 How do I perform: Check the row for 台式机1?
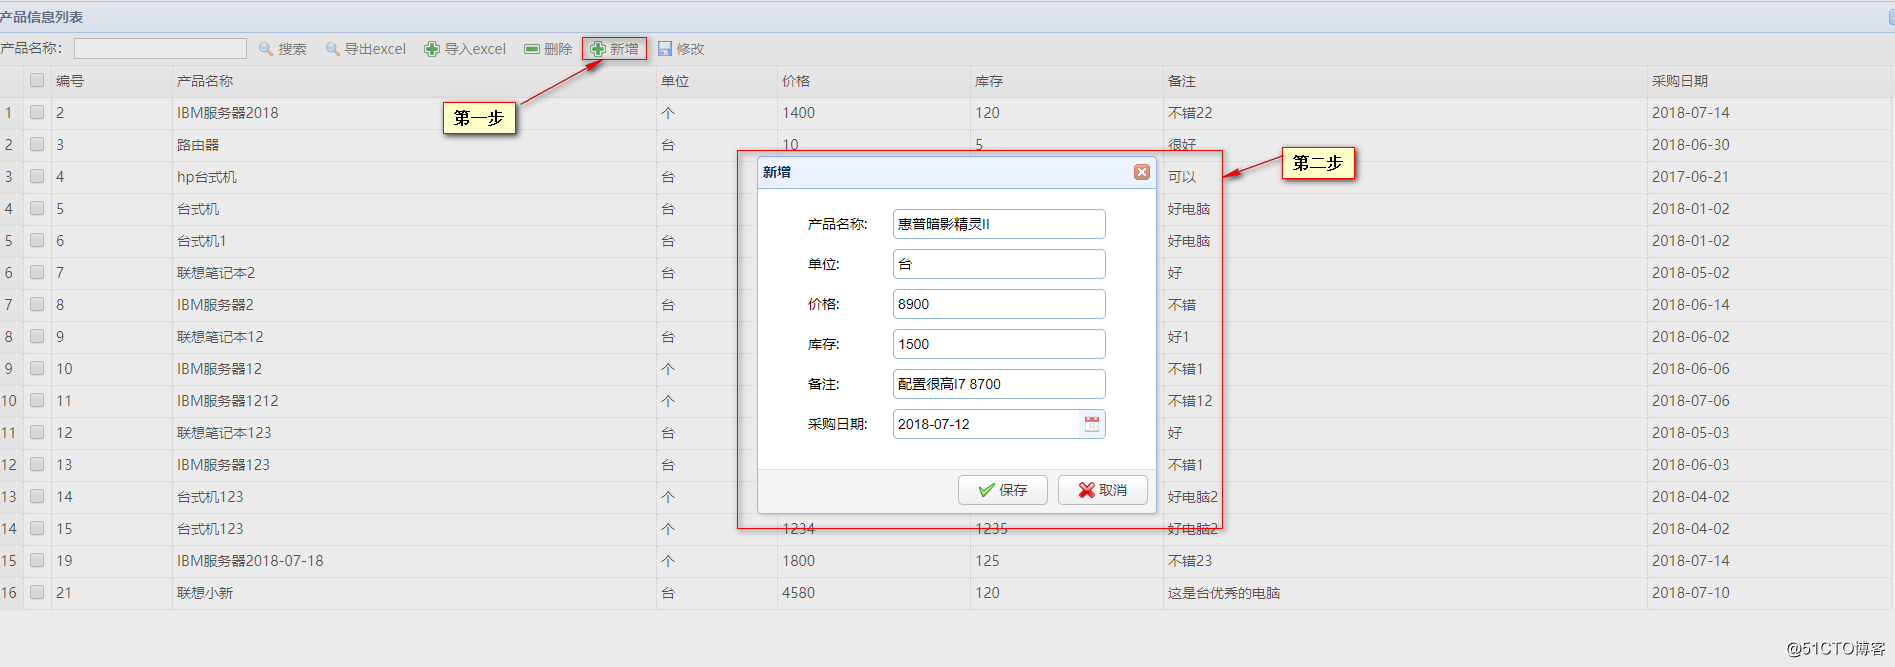pos(37,241)
